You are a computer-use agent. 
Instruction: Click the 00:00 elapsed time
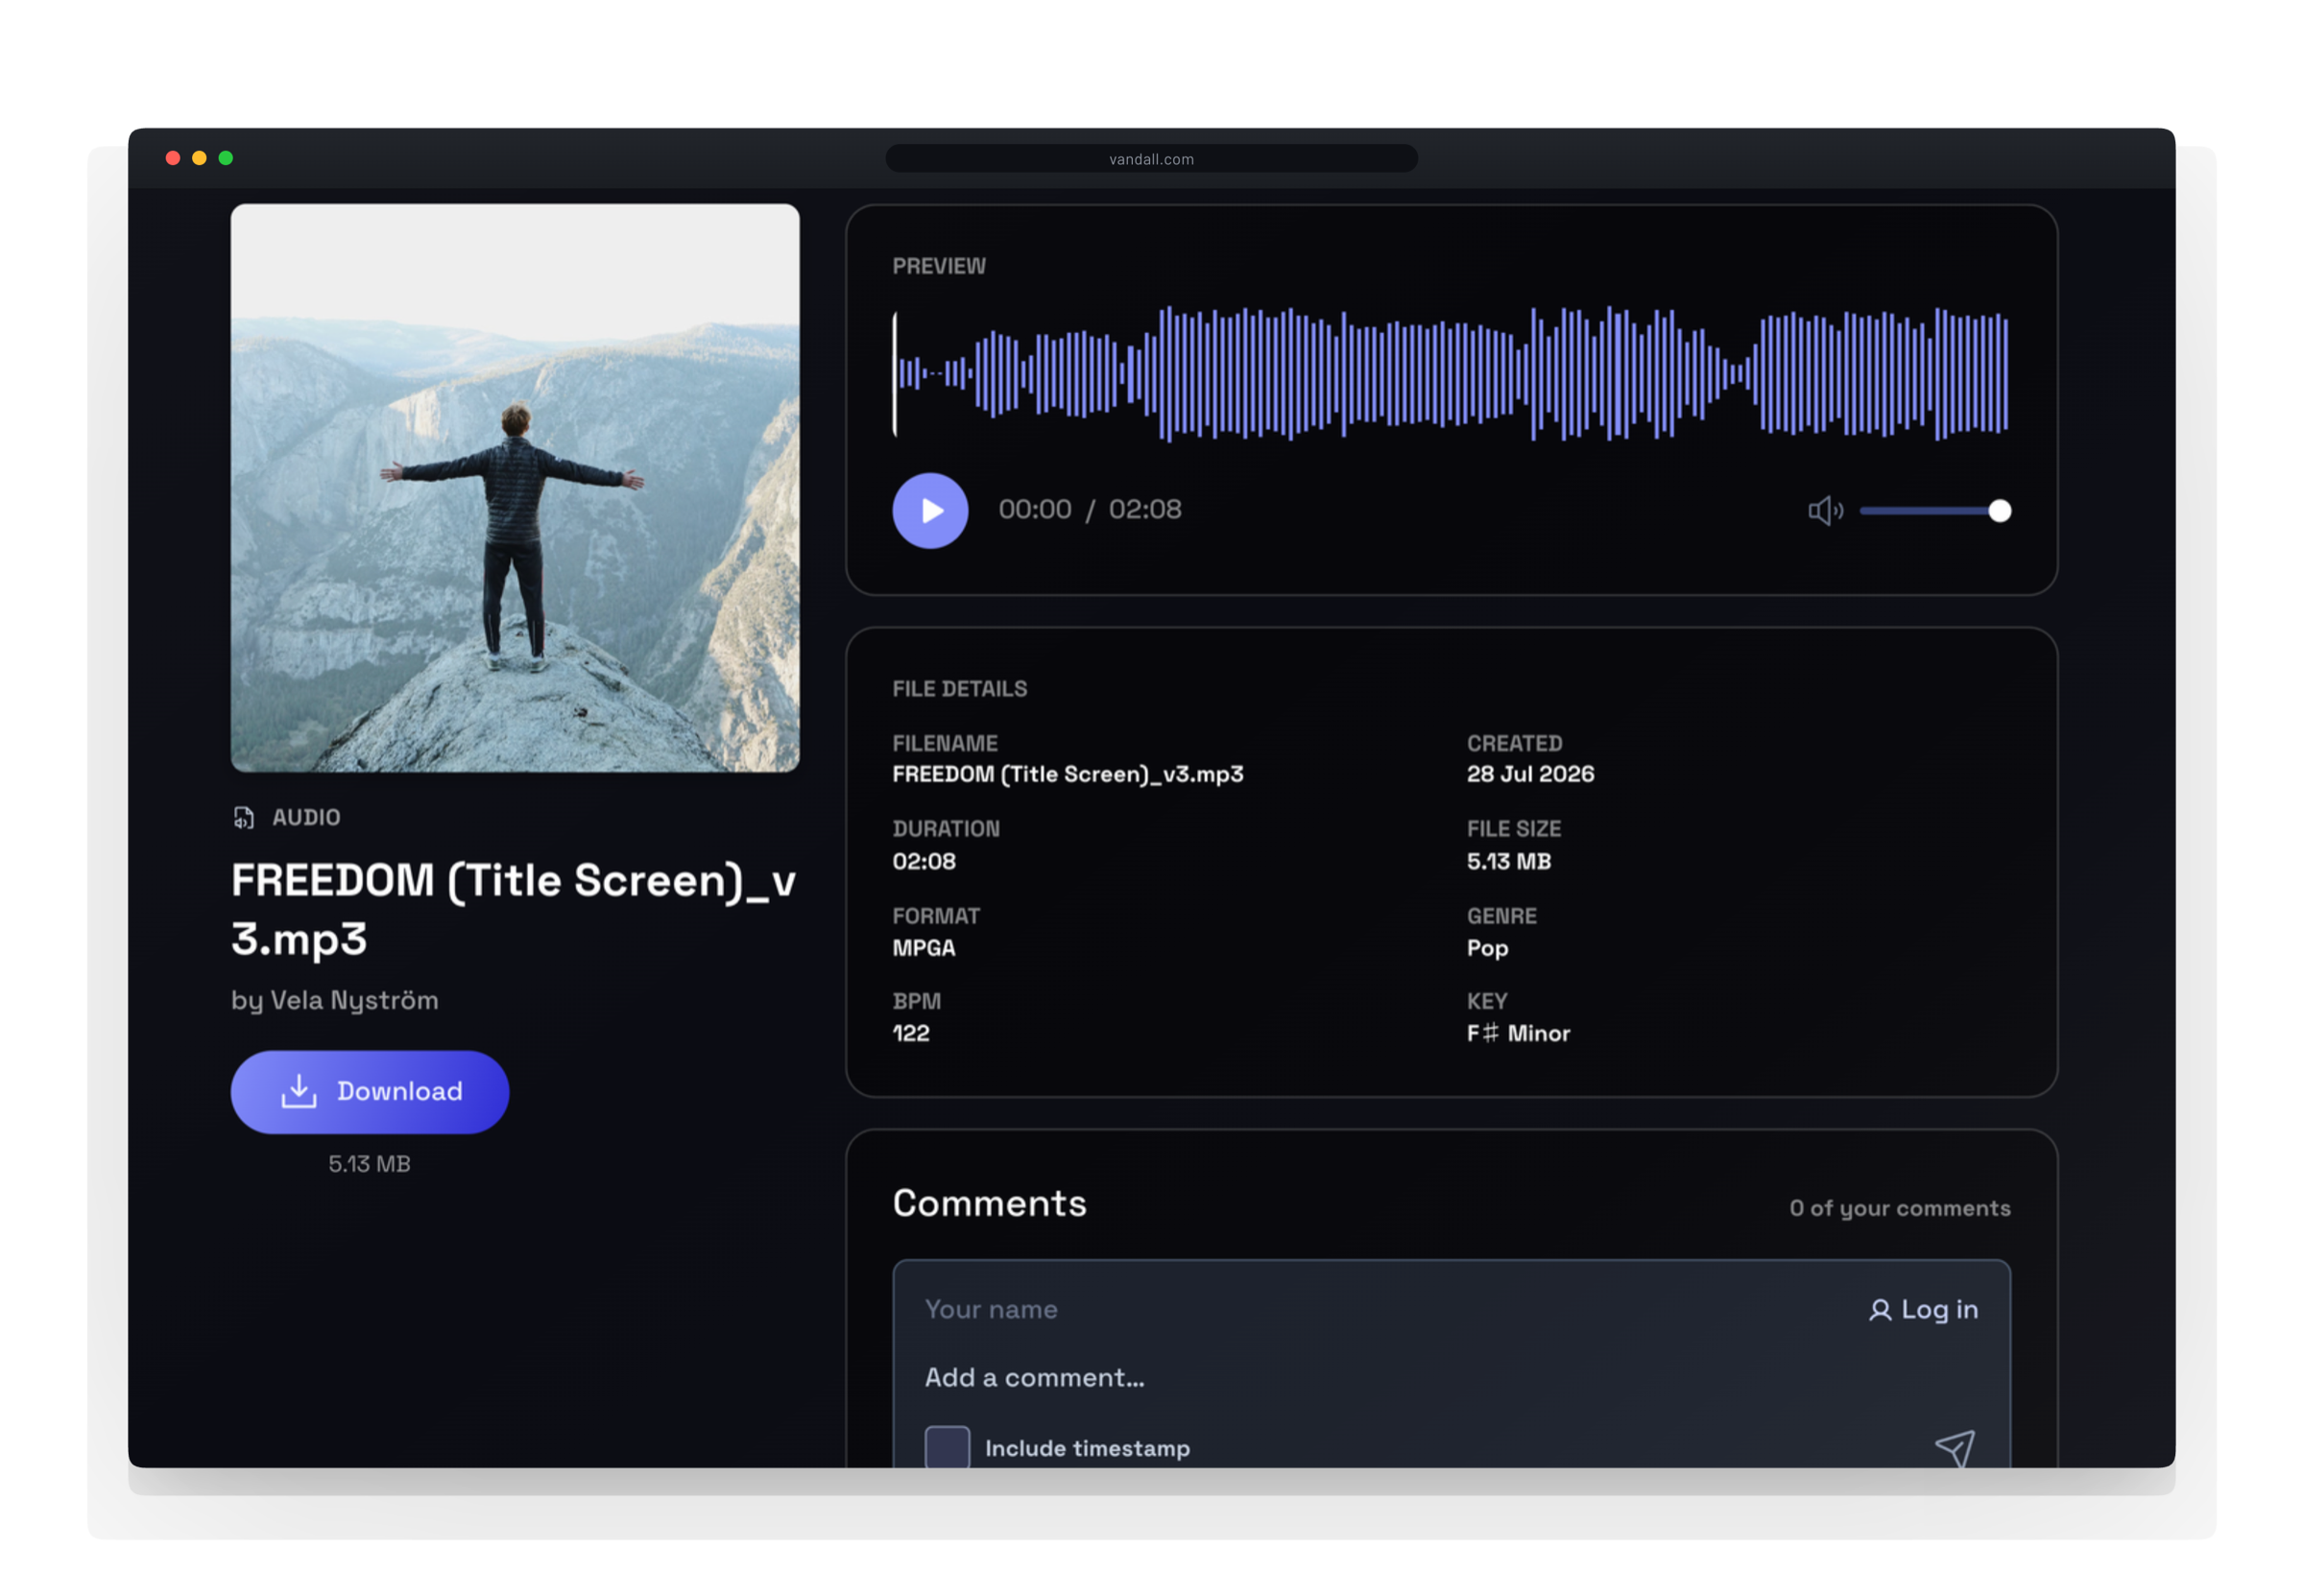[x=1034, y=510]
